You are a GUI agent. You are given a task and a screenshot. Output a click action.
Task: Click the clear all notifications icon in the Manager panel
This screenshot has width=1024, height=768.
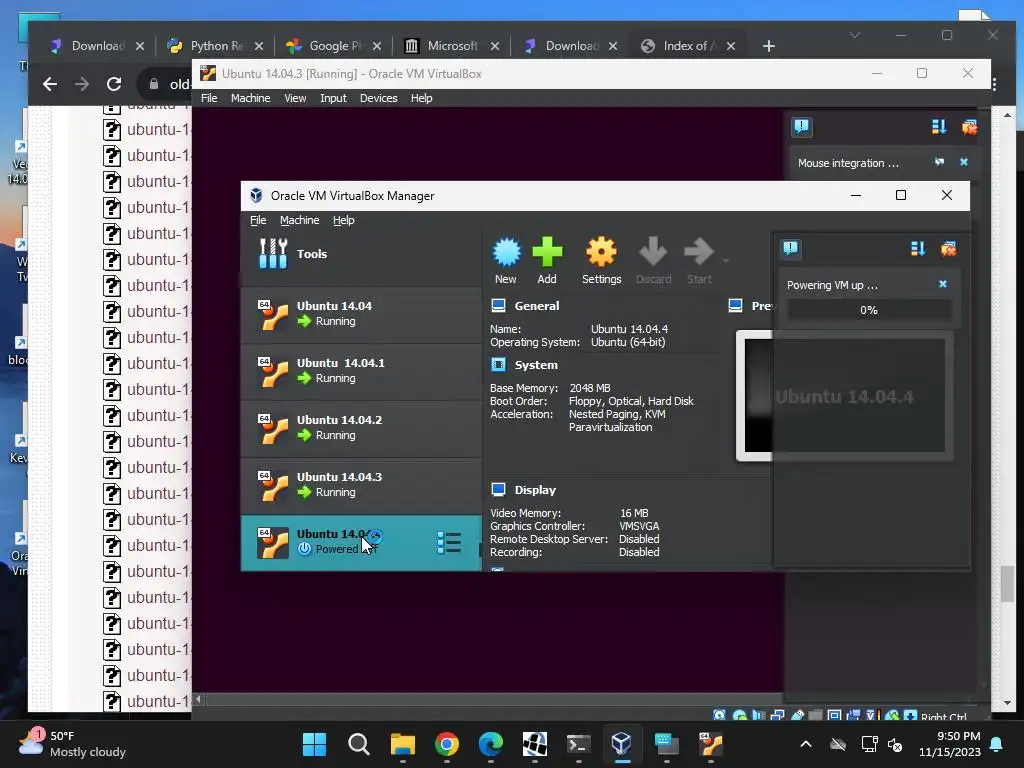pos(948,248)
